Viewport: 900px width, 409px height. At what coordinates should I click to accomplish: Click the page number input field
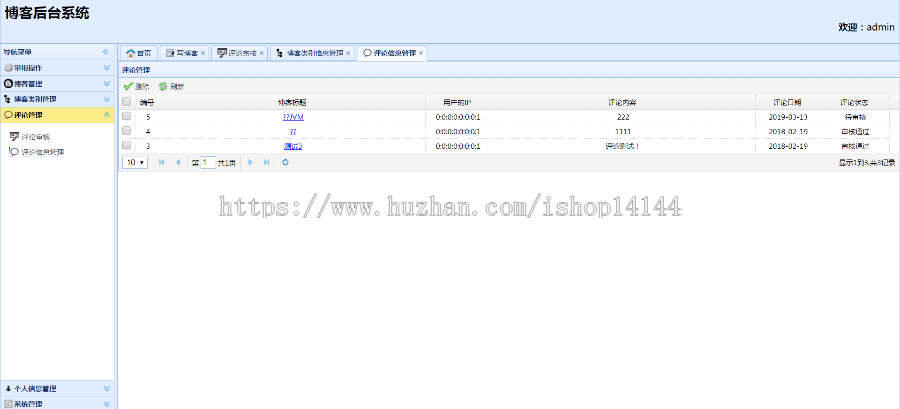pyautogui.click(x=208, y=162)
